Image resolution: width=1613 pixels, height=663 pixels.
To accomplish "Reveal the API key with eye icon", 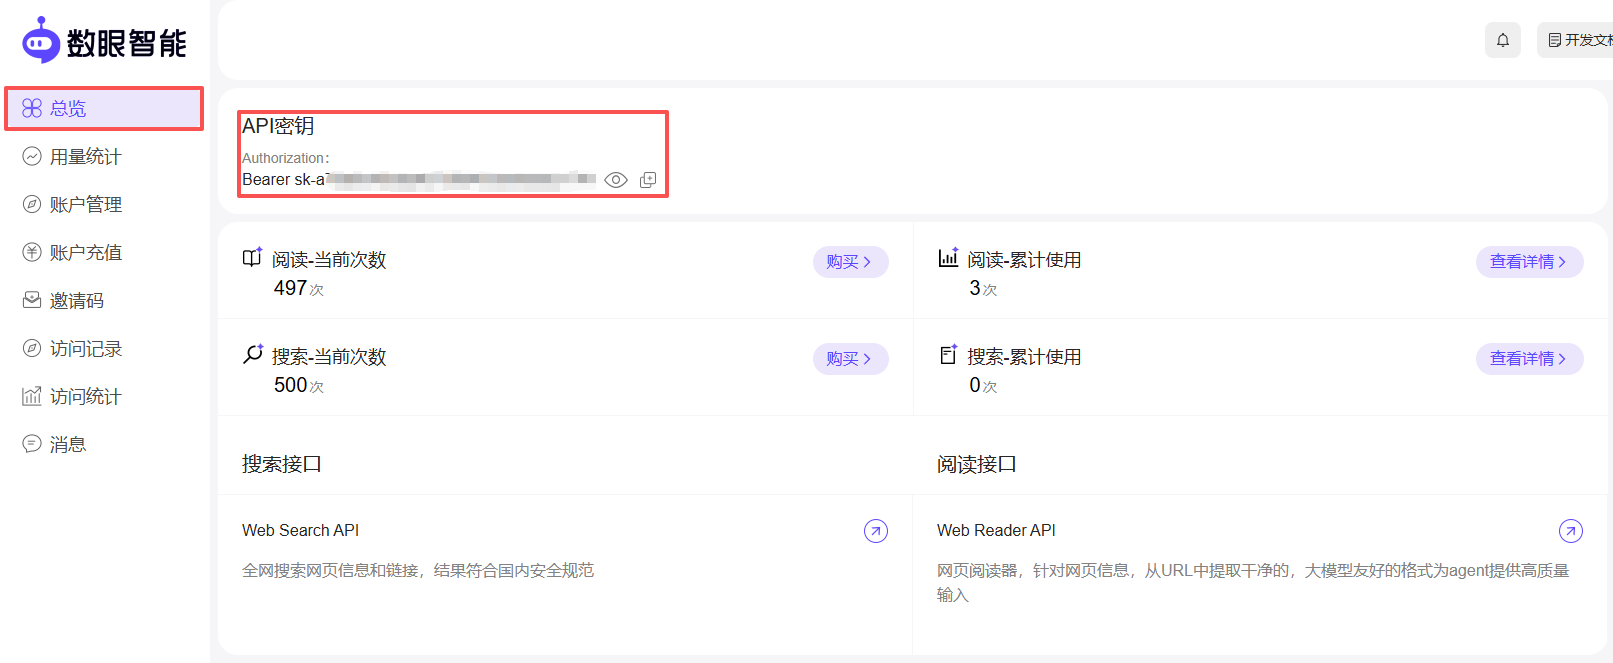I will pos(616,180).
